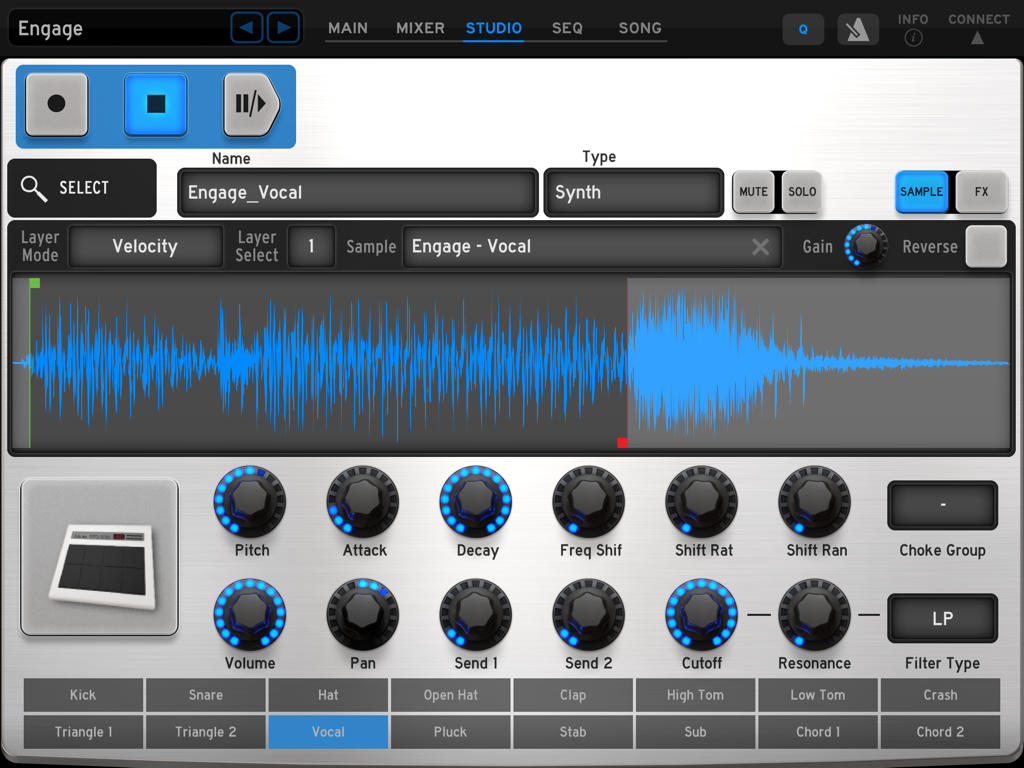Open the metronome settings
Image resolution: width=1024 pixels, height=768 pixels.
(857, 28)
